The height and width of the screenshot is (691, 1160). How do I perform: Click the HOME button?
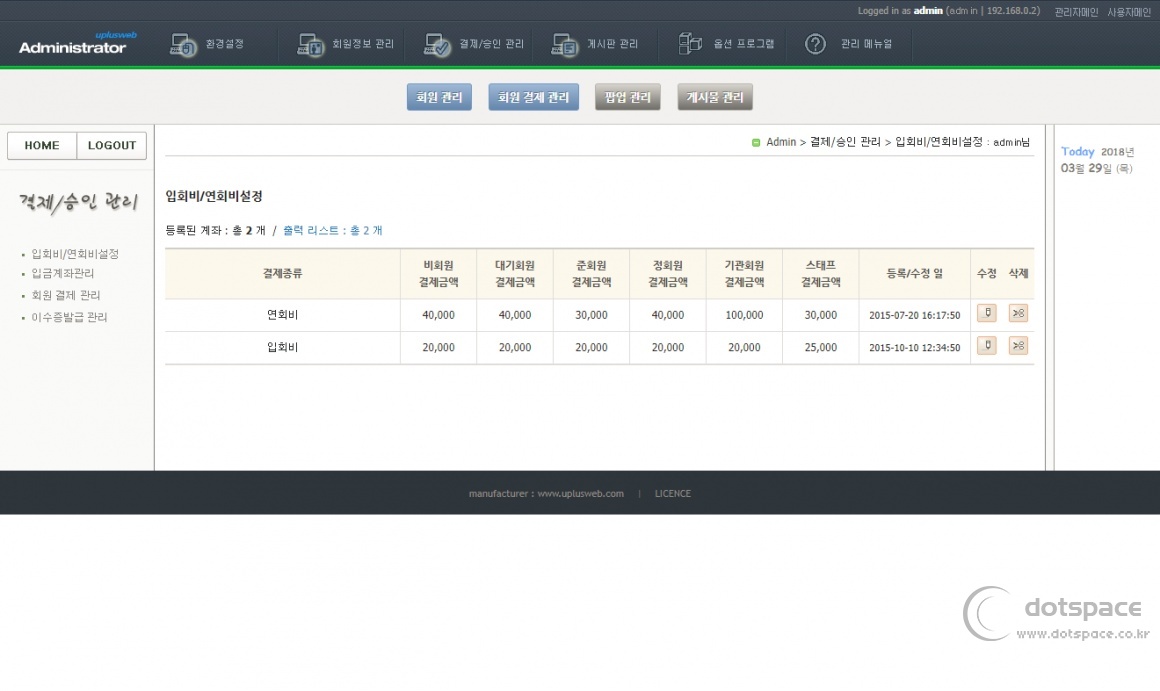[x=42, y=146]
